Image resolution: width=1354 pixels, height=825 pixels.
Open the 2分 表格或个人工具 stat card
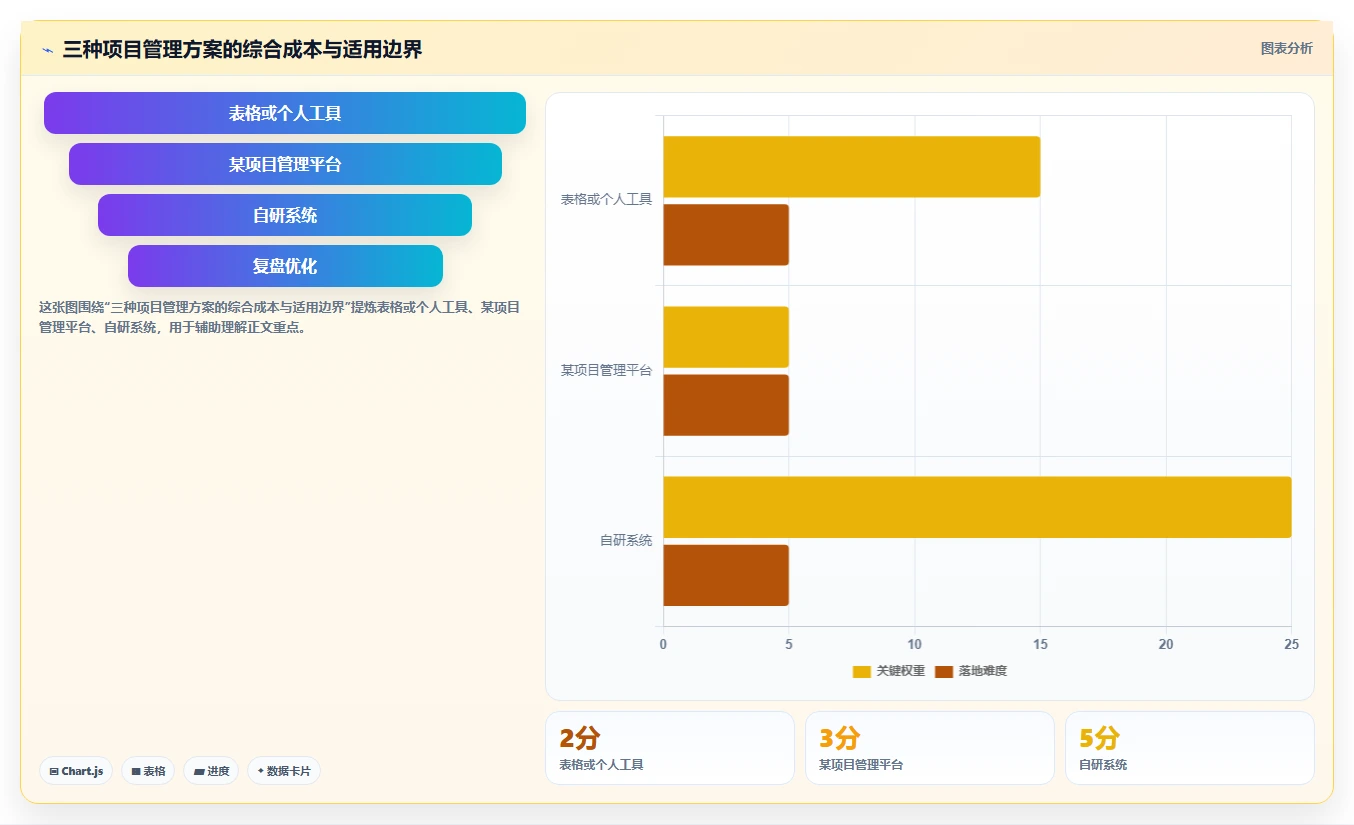tap(670, 748)
